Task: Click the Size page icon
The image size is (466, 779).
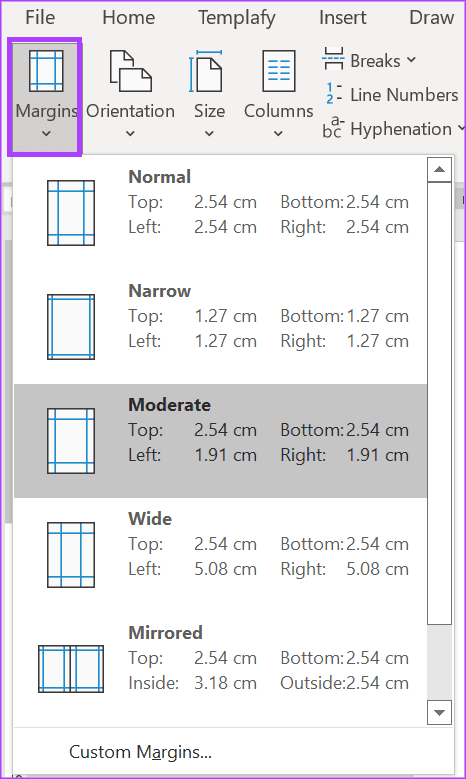Action: pos(206,72)
